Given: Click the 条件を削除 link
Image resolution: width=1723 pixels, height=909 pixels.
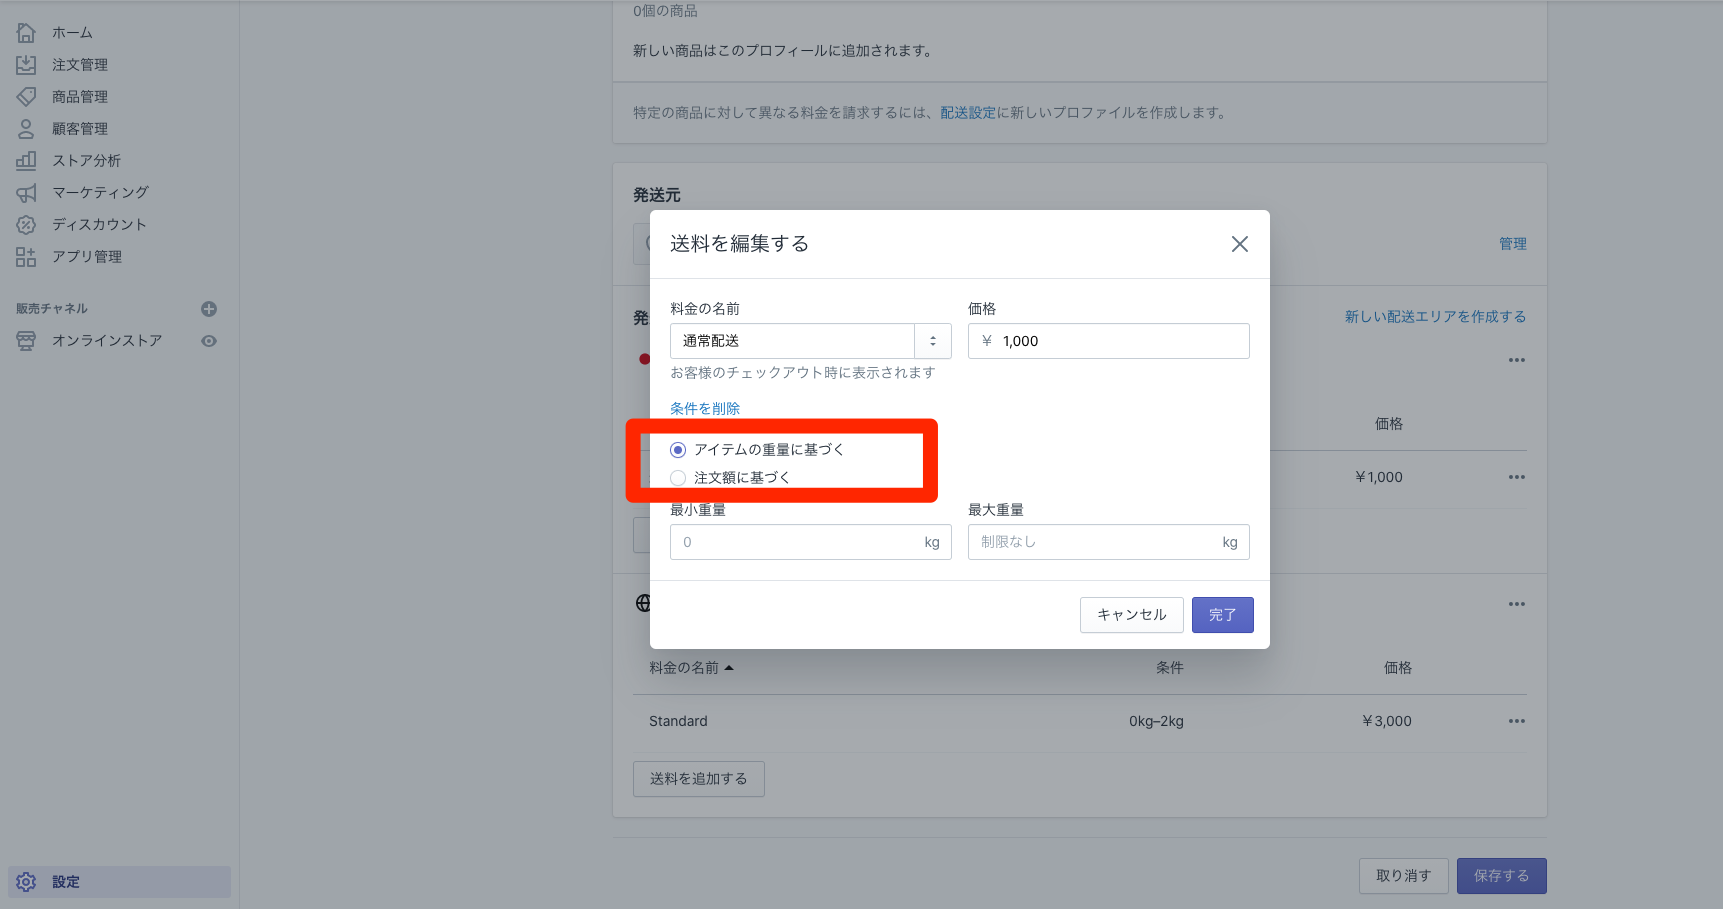Looking at the screenshot, I should (x=705, y=408).
